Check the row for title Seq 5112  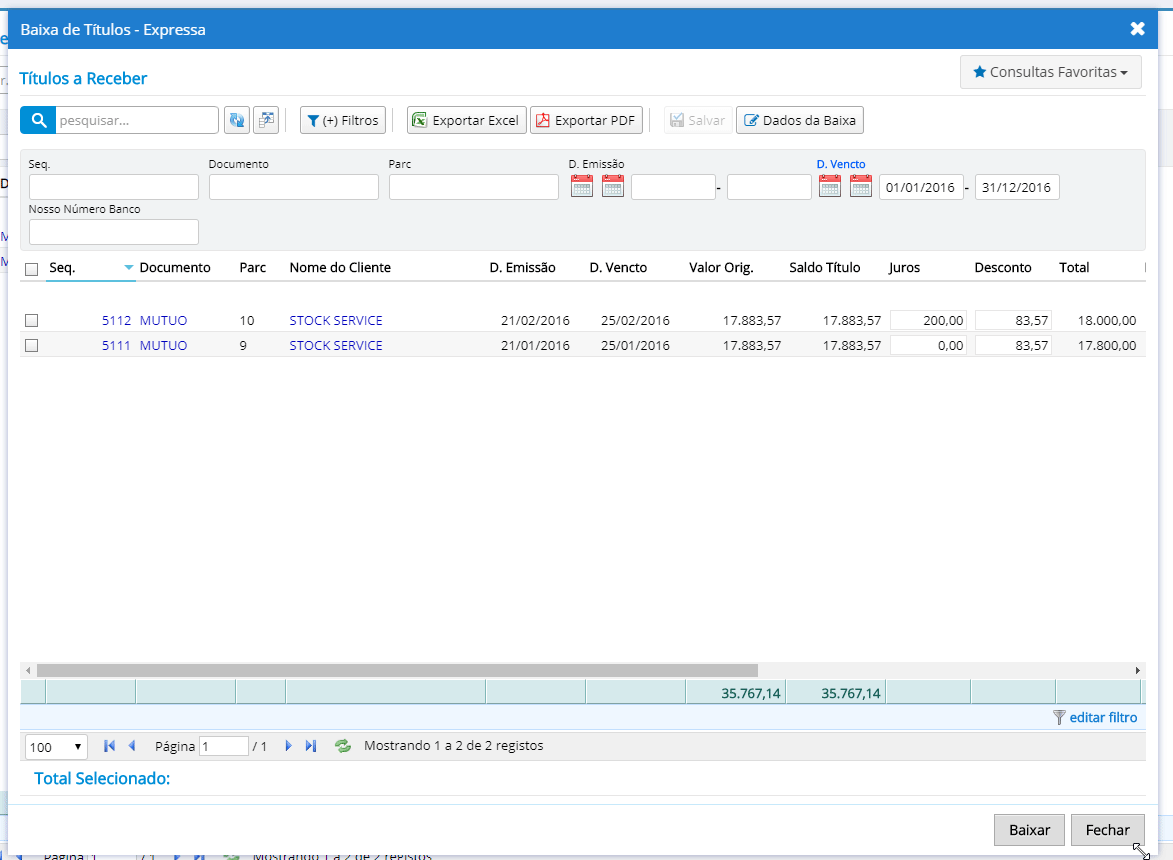[31, 320]
